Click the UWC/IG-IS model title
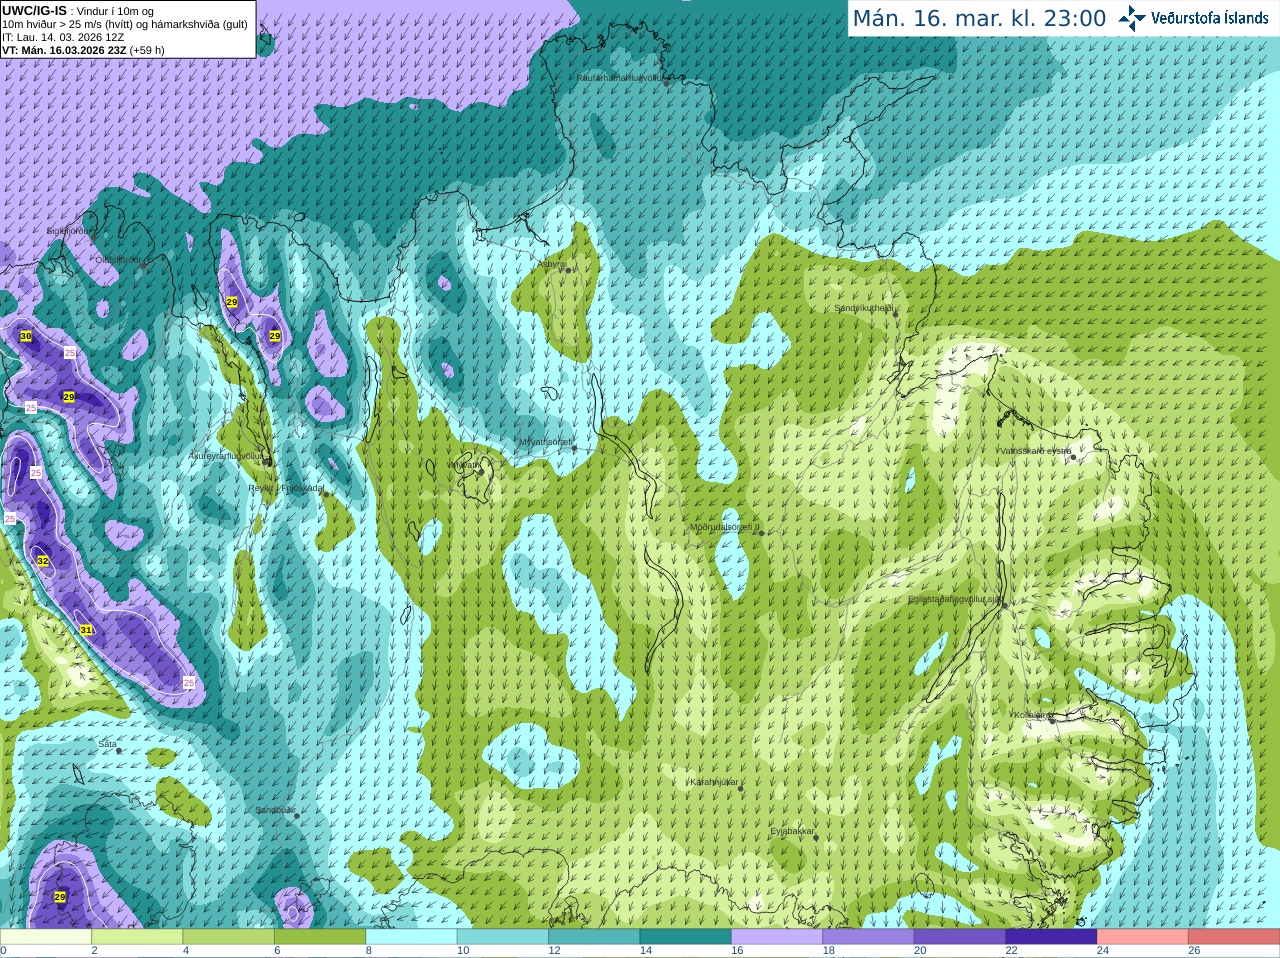Viewport: 1280px width, 958px height. (x=34, y=11)
